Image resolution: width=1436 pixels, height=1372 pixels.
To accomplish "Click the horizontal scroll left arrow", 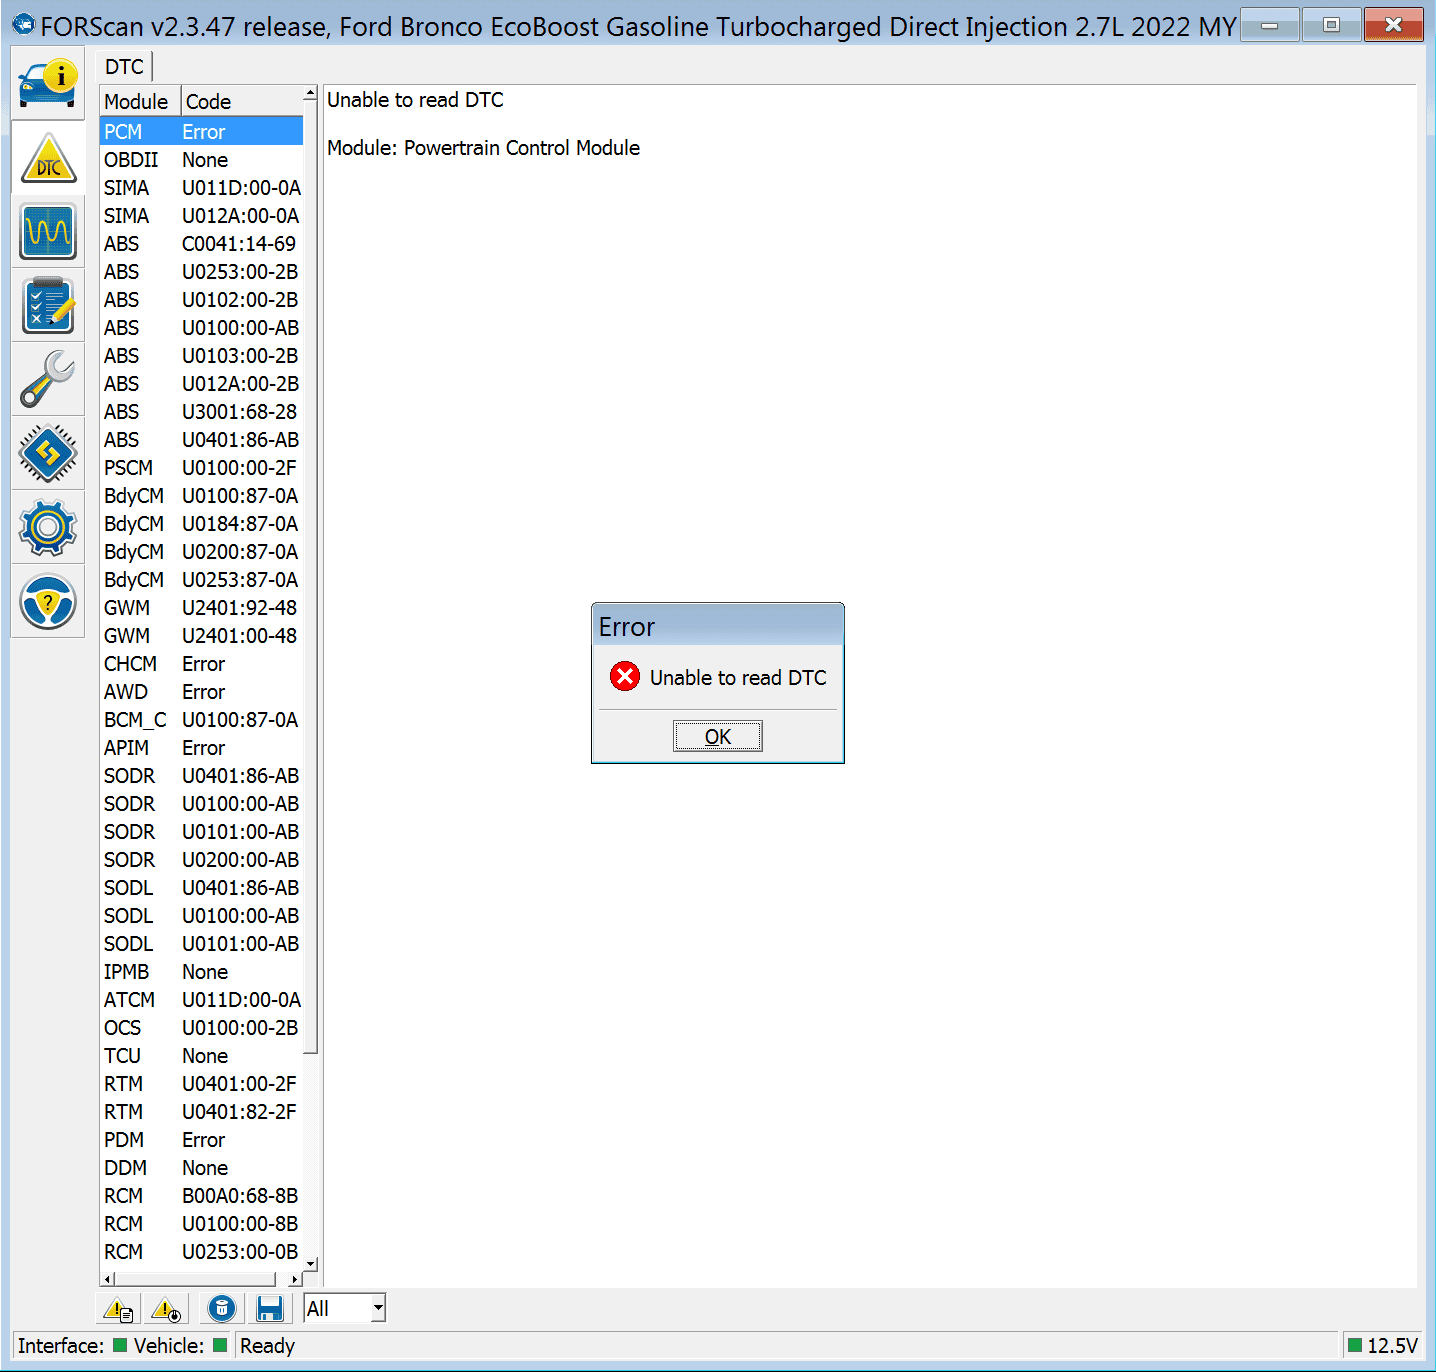I will click(108, 1279).
